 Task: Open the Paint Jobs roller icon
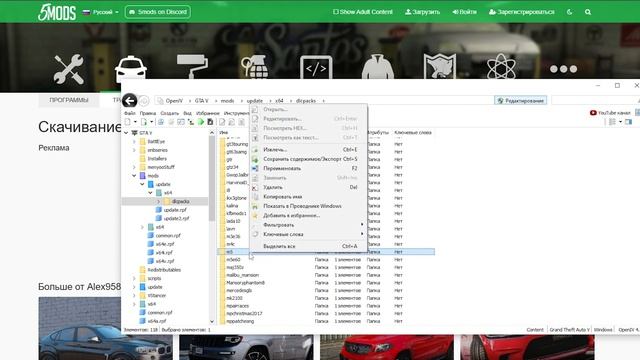point(192,66)
